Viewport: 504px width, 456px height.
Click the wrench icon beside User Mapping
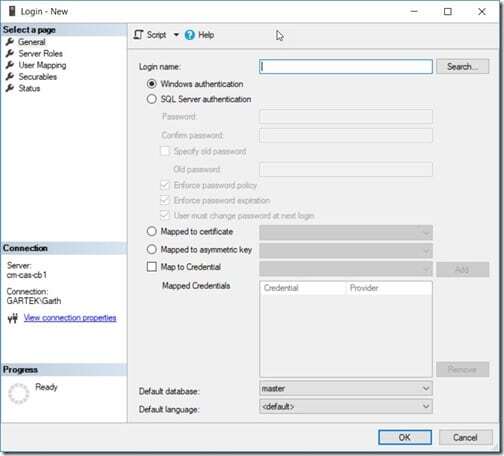click(x=10, y=65)
